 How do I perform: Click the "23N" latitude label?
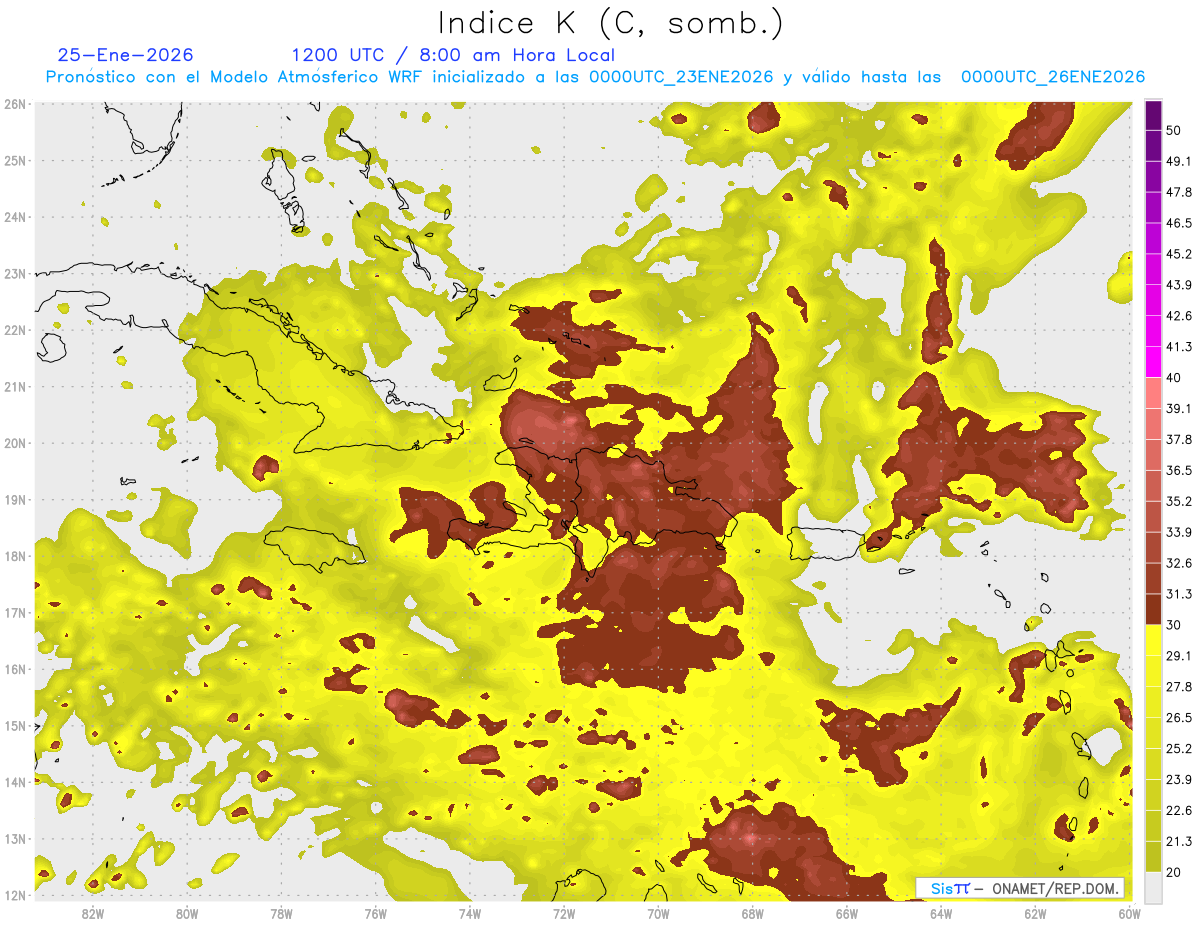click(x=15, y=273)
